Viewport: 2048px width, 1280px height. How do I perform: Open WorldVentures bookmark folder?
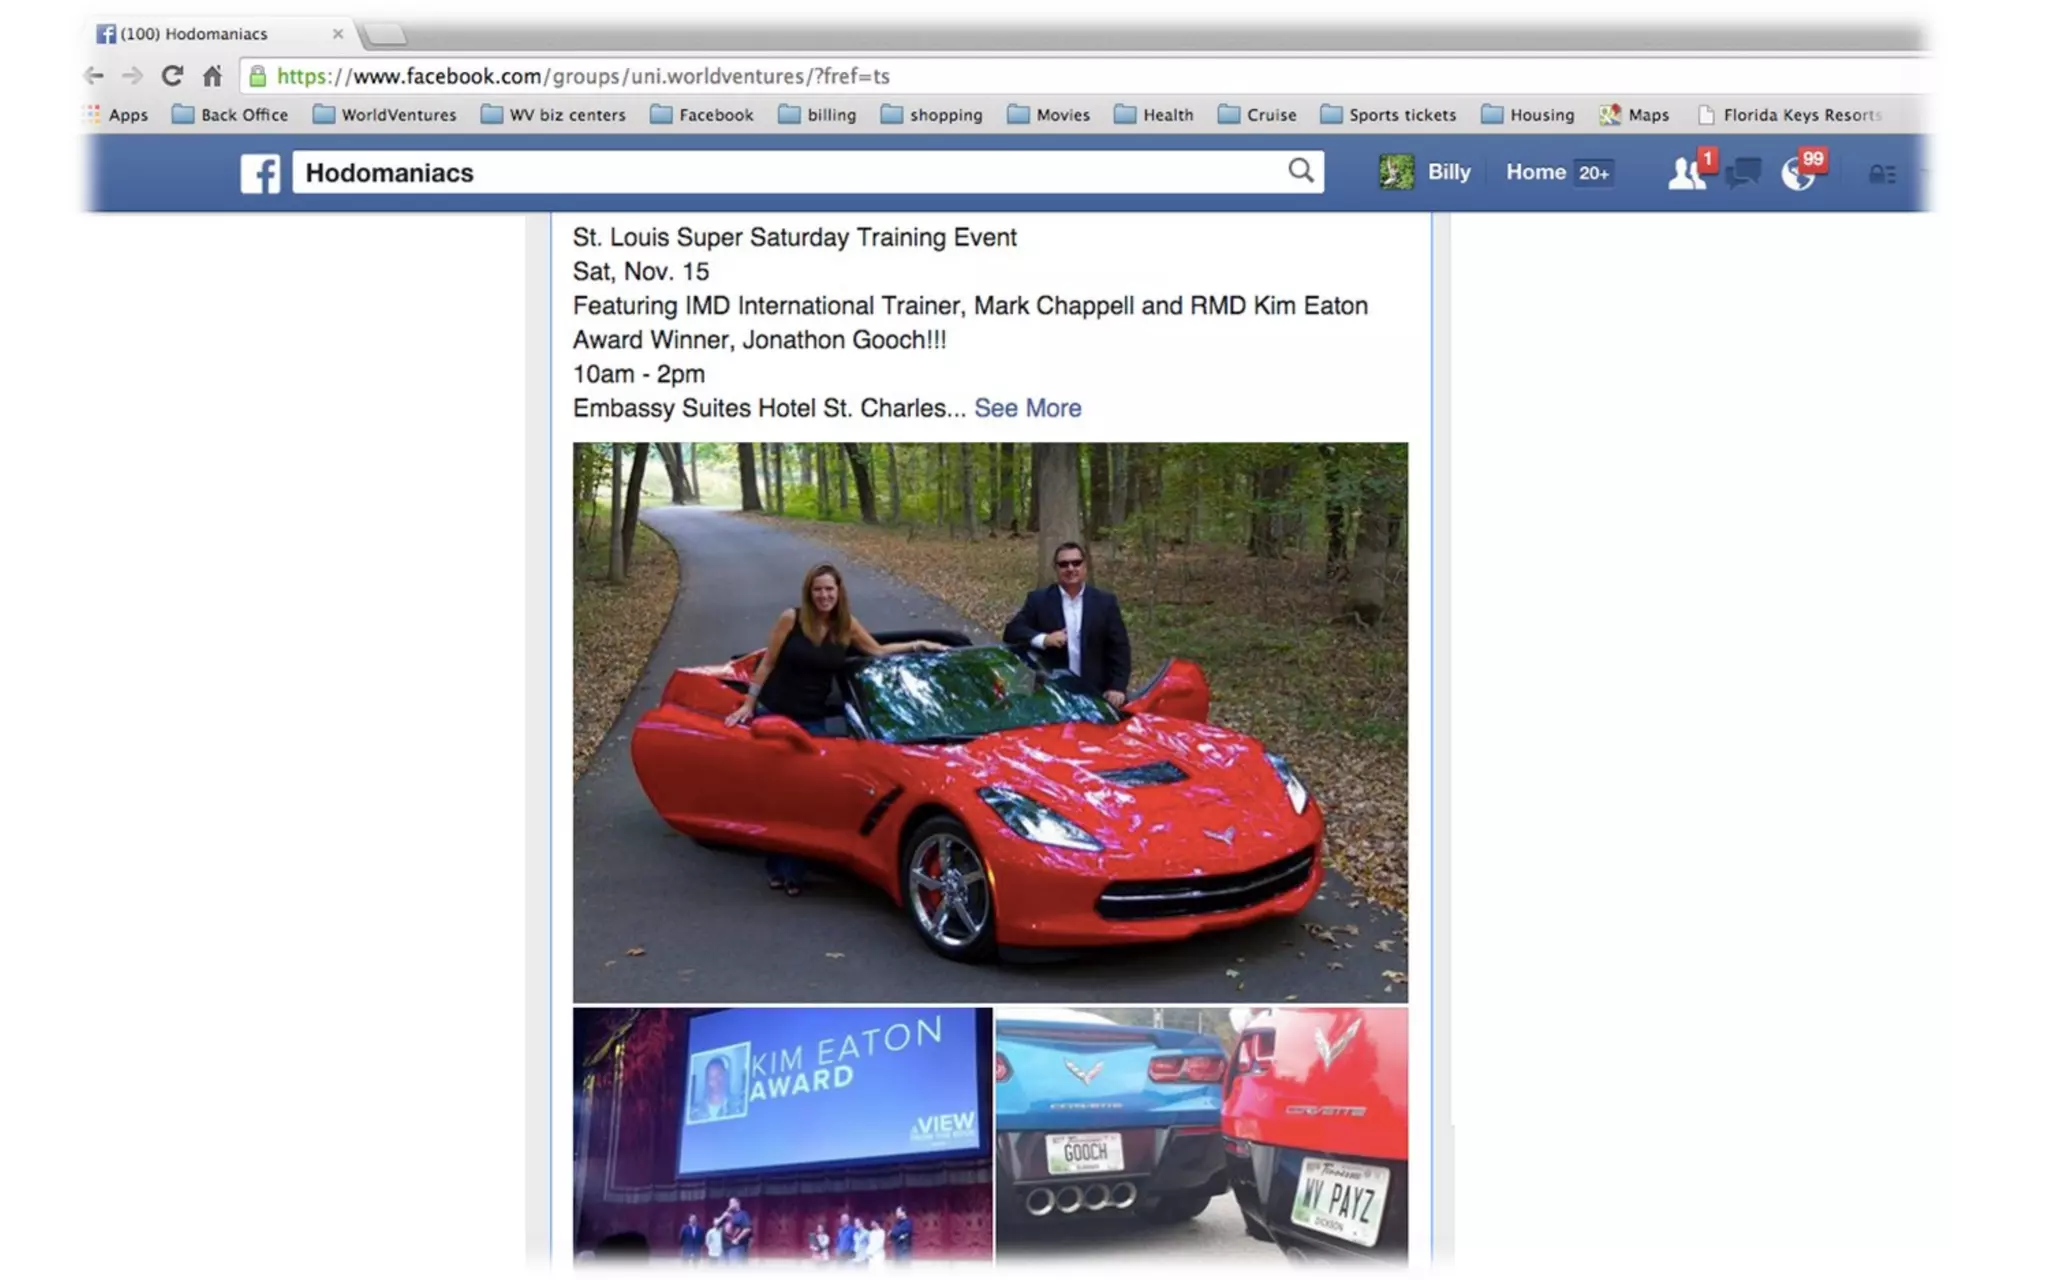(384, 115)
